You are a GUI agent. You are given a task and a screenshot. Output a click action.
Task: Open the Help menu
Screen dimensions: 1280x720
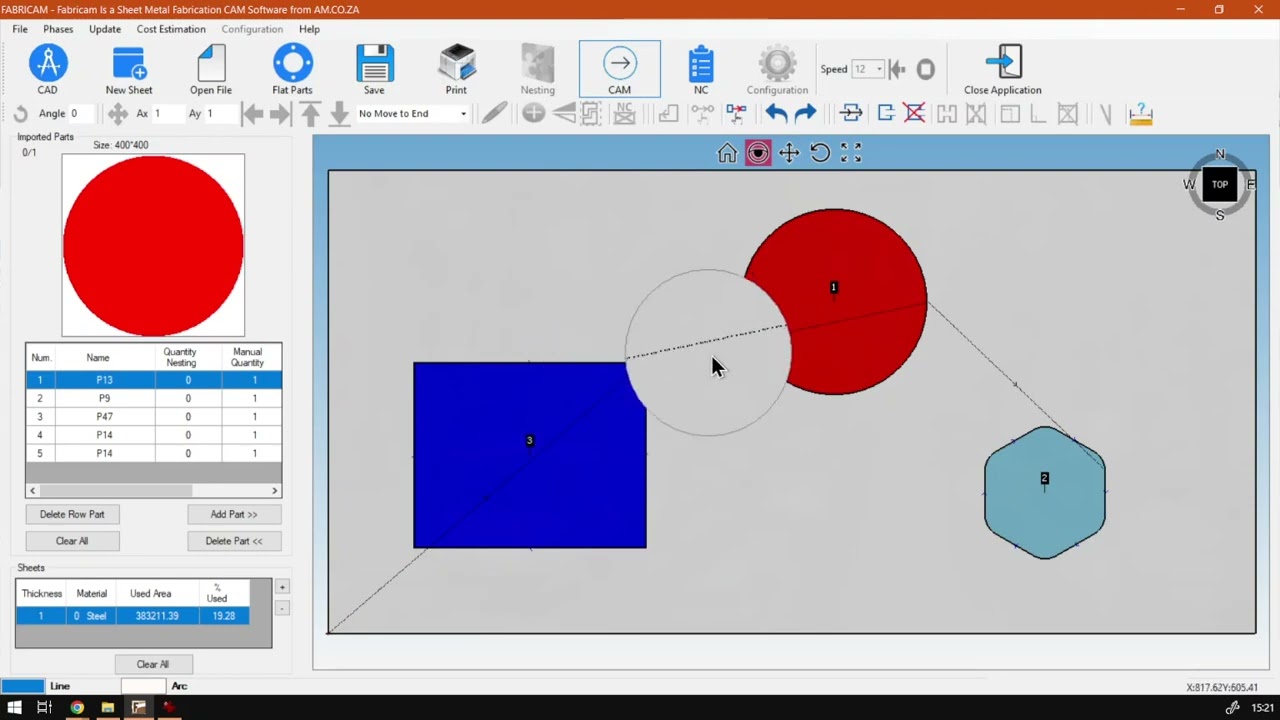(309, 29)
